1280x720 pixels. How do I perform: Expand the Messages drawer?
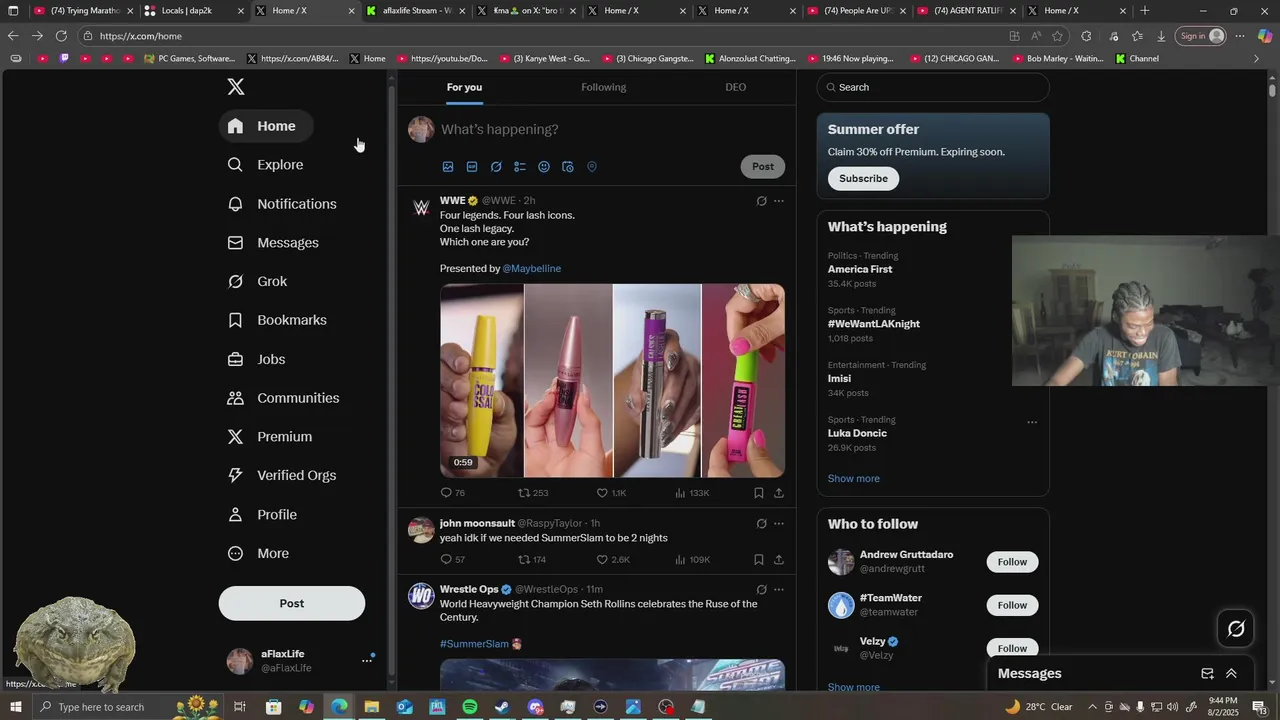click(x=1231, y=674)
